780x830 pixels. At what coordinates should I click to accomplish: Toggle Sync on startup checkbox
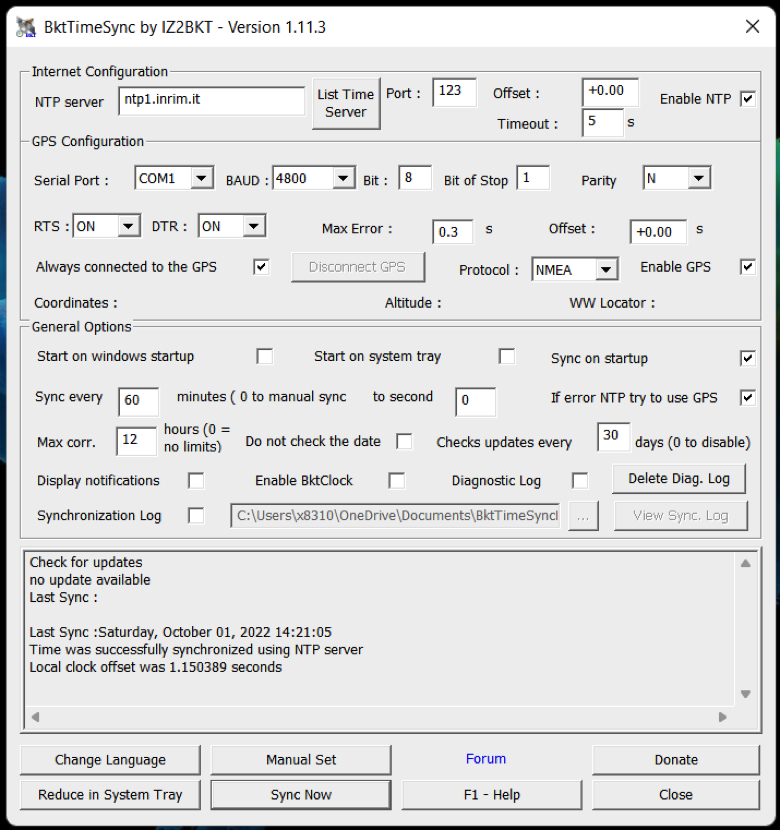(x=747, y=358)
